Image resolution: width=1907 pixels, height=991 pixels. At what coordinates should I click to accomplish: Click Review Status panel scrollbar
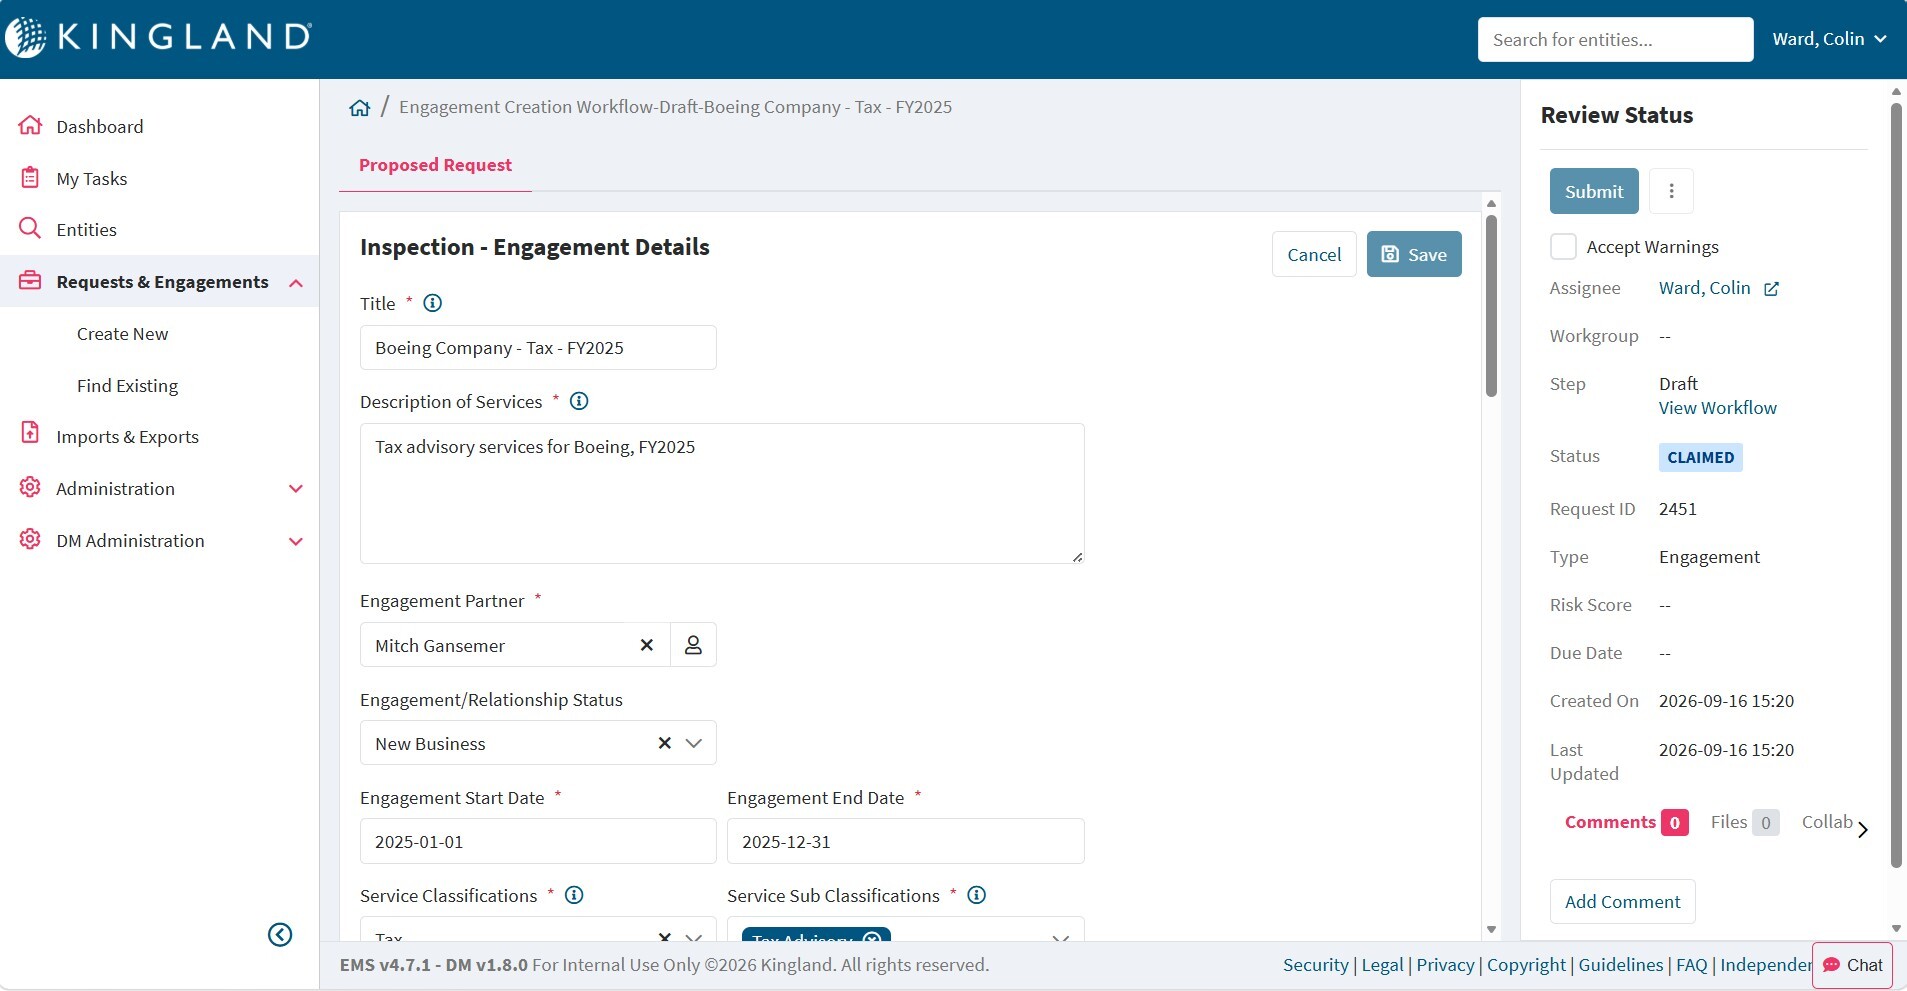click(1896, 485)
